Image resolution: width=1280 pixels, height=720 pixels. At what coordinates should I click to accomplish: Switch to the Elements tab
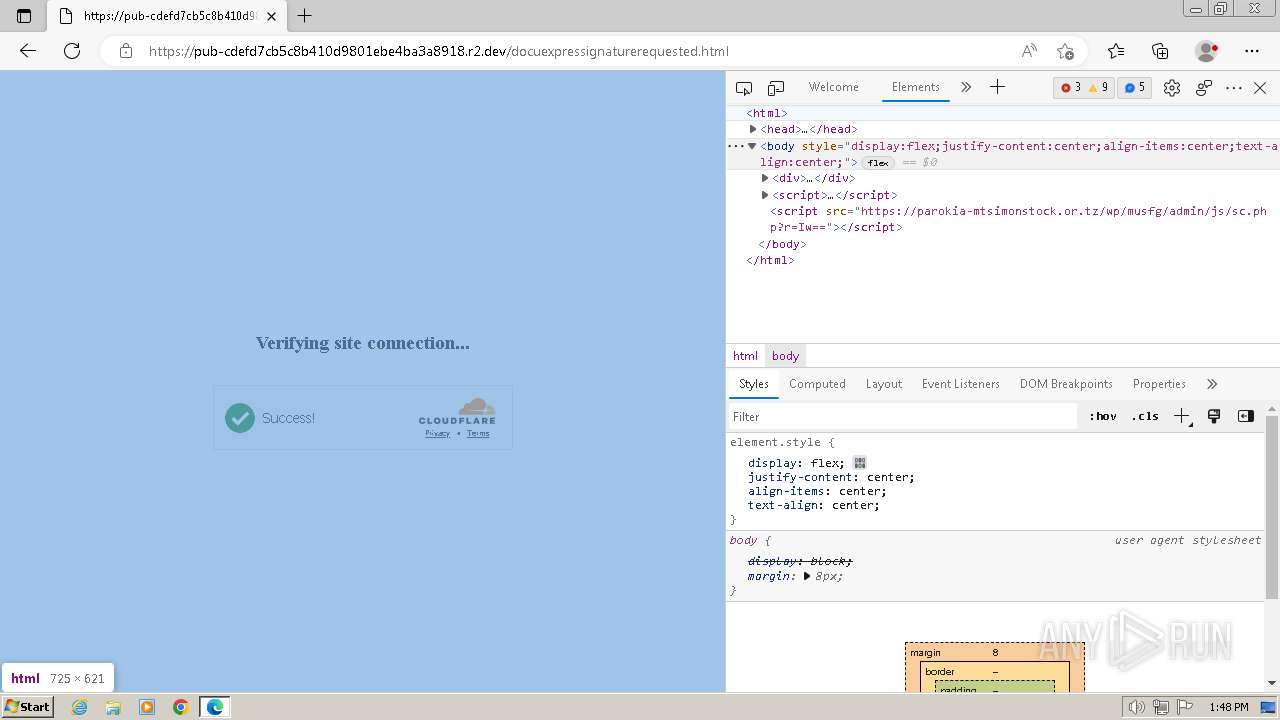coord(916,87)
